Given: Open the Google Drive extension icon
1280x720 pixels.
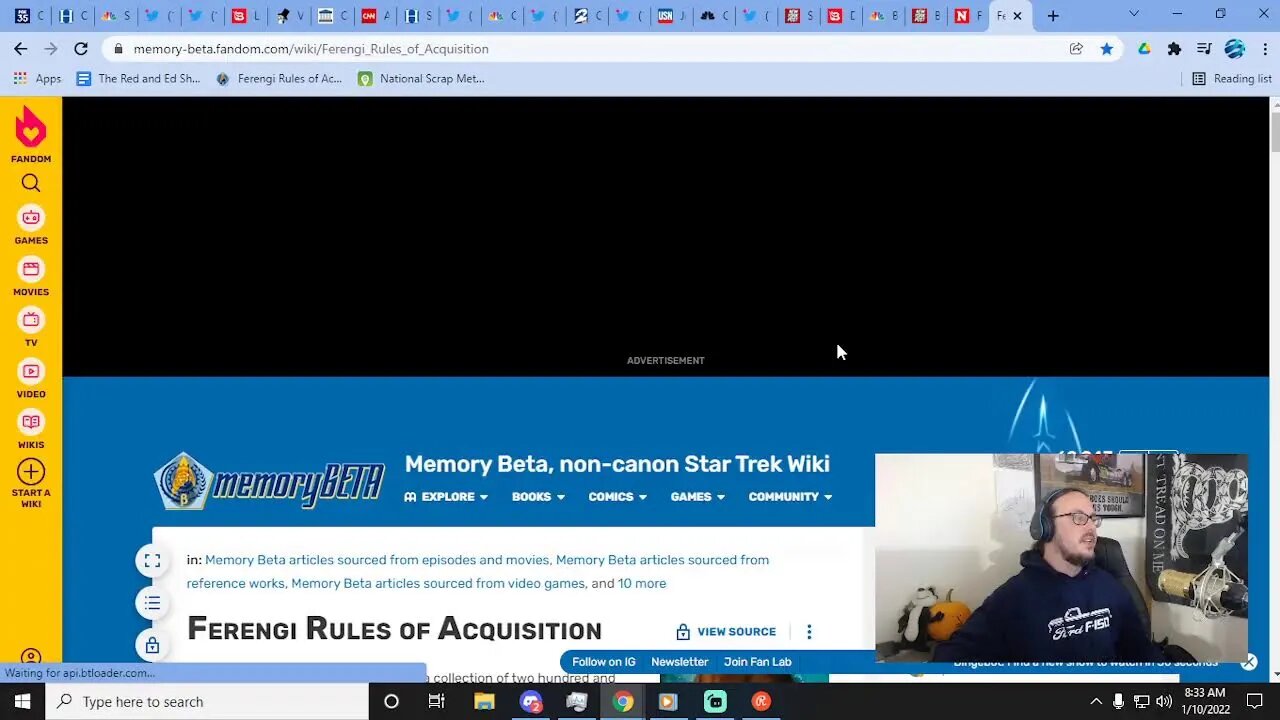Looking at the screenshot, I should click(1144, 48).
